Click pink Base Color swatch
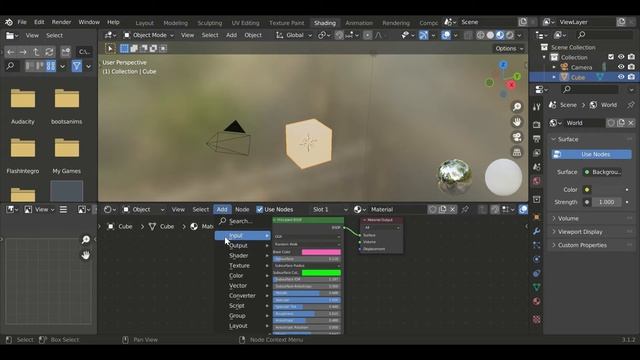This screenshot has width=640, height=360. point(321,252)
